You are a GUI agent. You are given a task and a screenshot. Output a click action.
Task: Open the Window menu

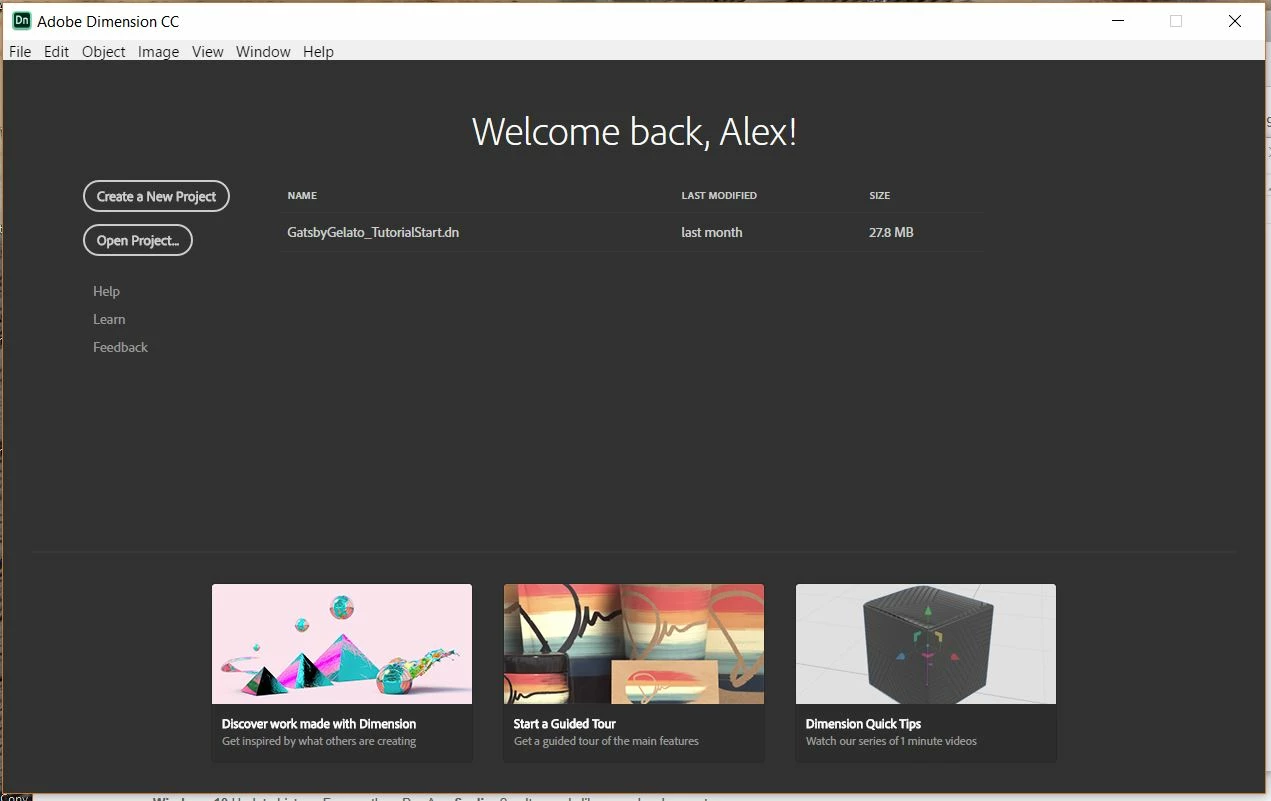pyautogui.click(x=263, y=52)
